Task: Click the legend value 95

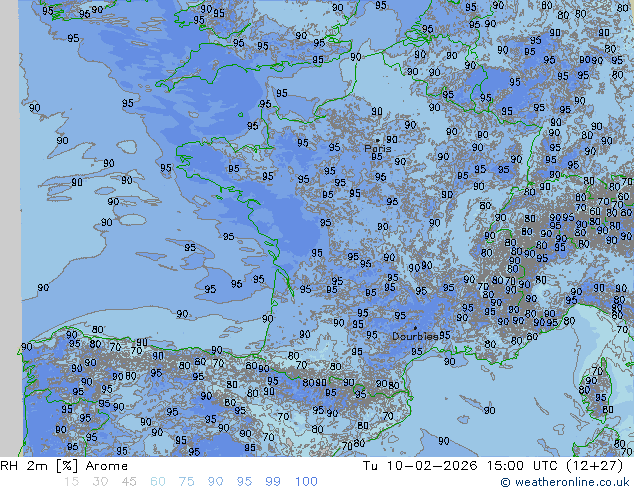Action: point(244,482)
